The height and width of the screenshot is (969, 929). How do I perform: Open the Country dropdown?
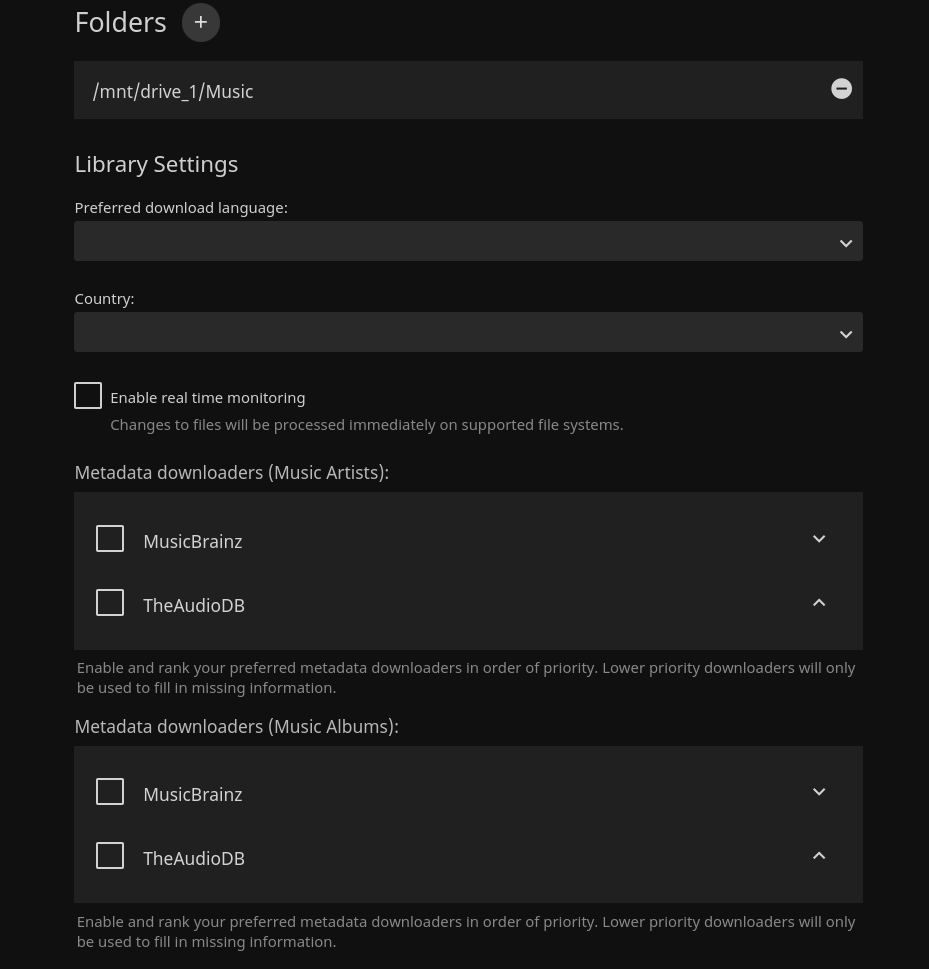[x=468, y=333]
